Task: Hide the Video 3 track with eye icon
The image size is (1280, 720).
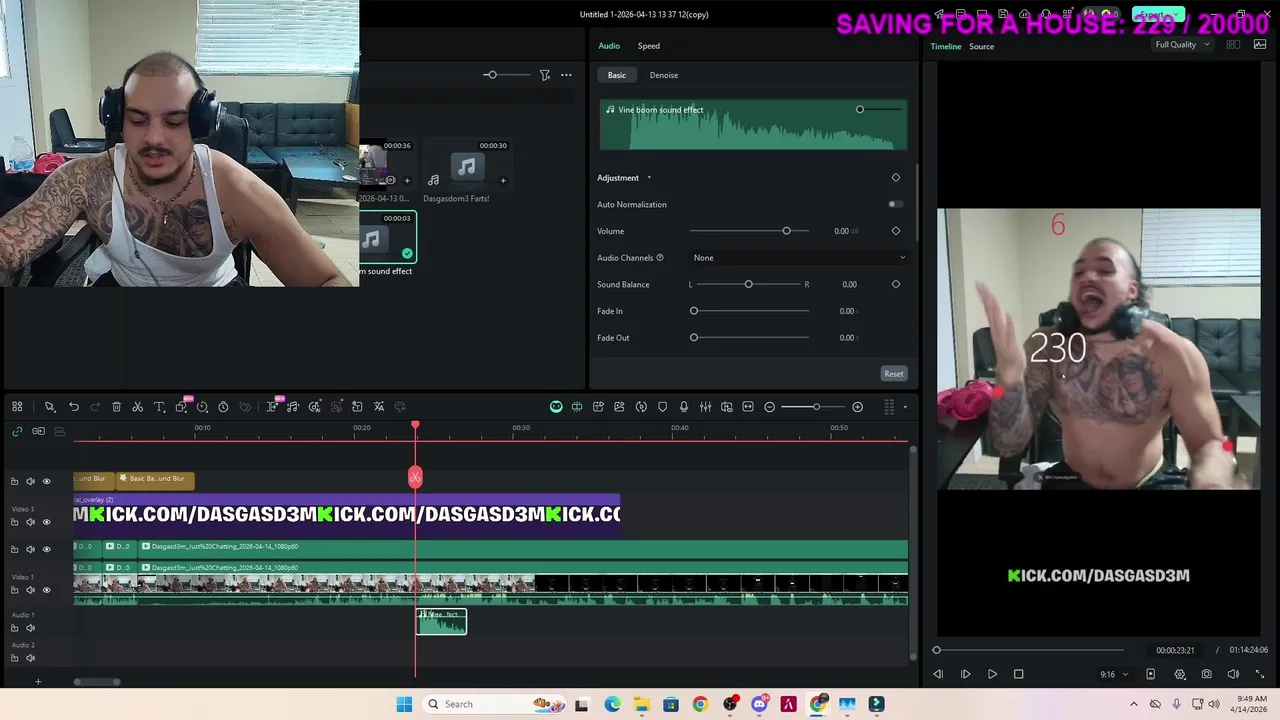Action: pos(46,522)
